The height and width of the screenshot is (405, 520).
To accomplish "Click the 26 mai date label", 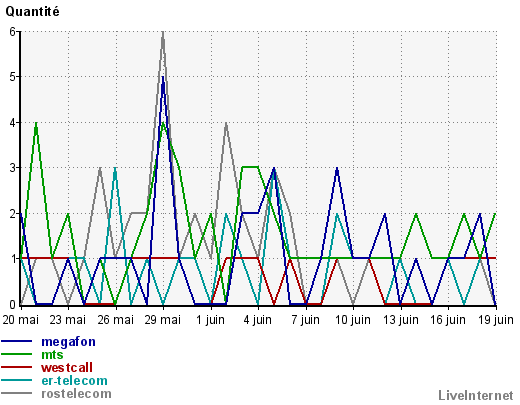I will coord(115,320).
